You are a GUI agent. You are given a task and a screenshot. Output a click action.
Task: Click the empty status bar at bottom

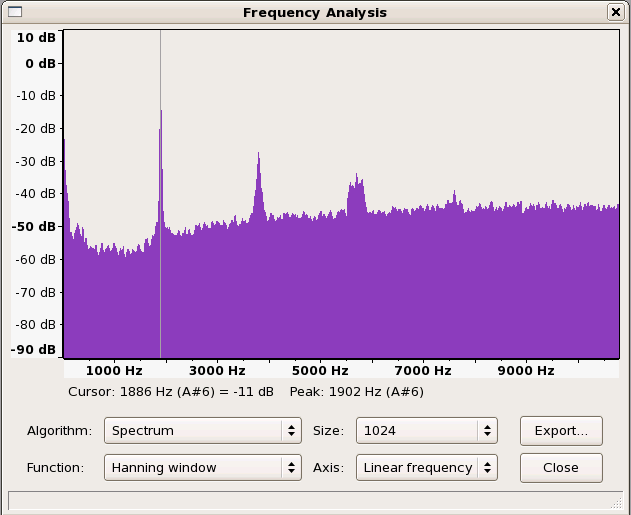coord(300,500)
